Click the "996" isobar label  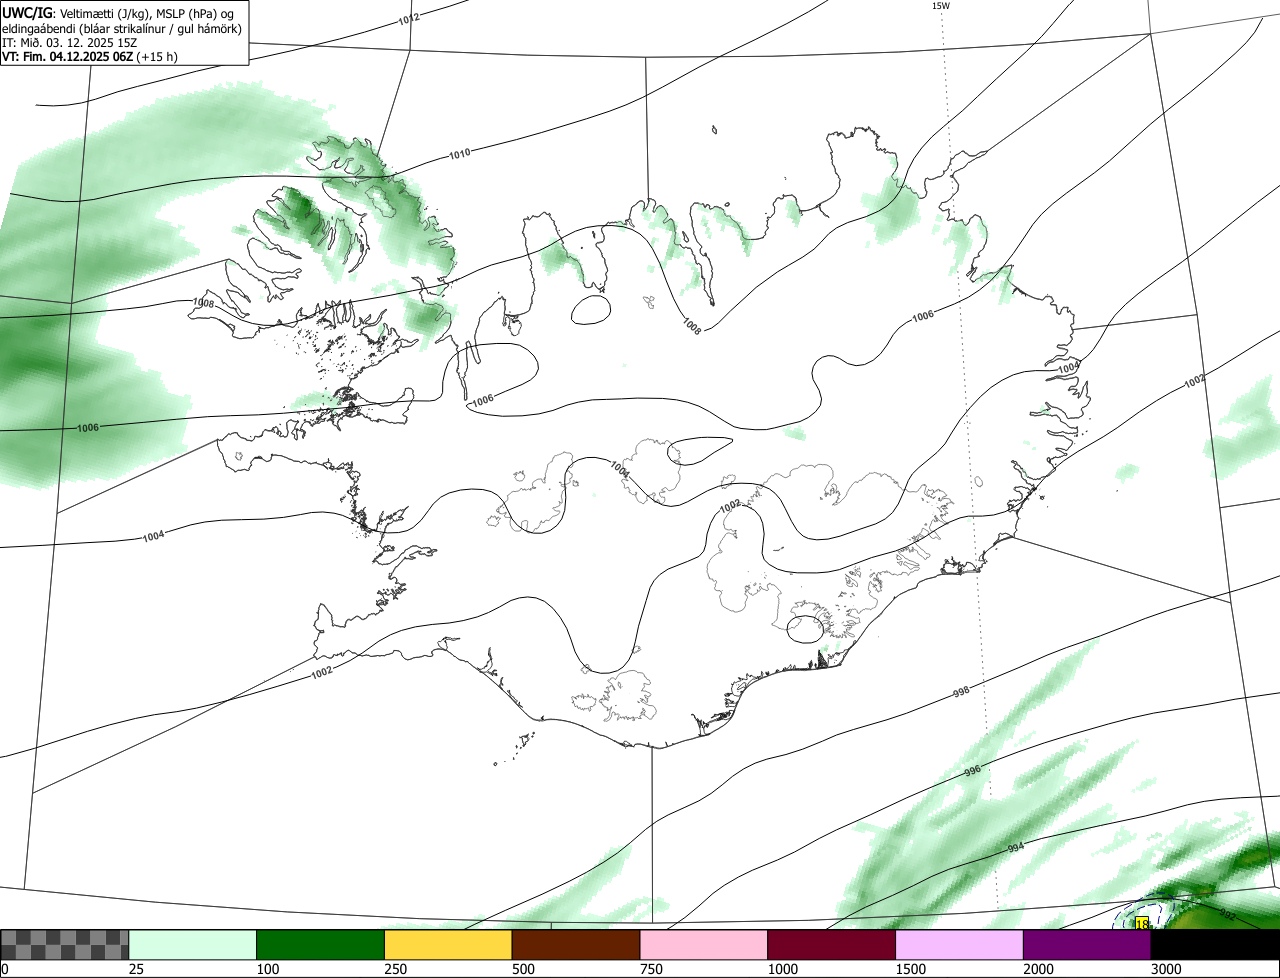(x=972, y=771)
